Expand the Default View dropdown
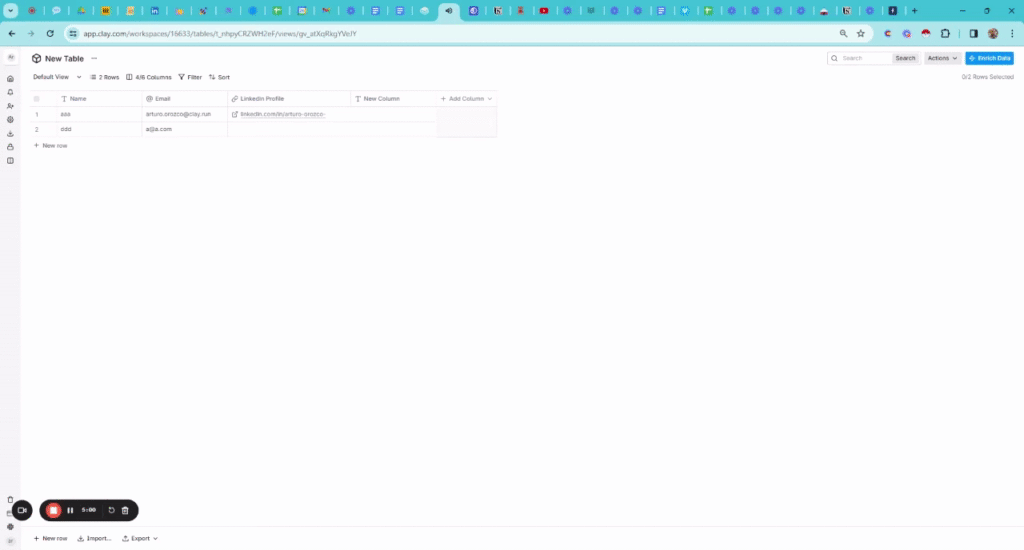 57,77
